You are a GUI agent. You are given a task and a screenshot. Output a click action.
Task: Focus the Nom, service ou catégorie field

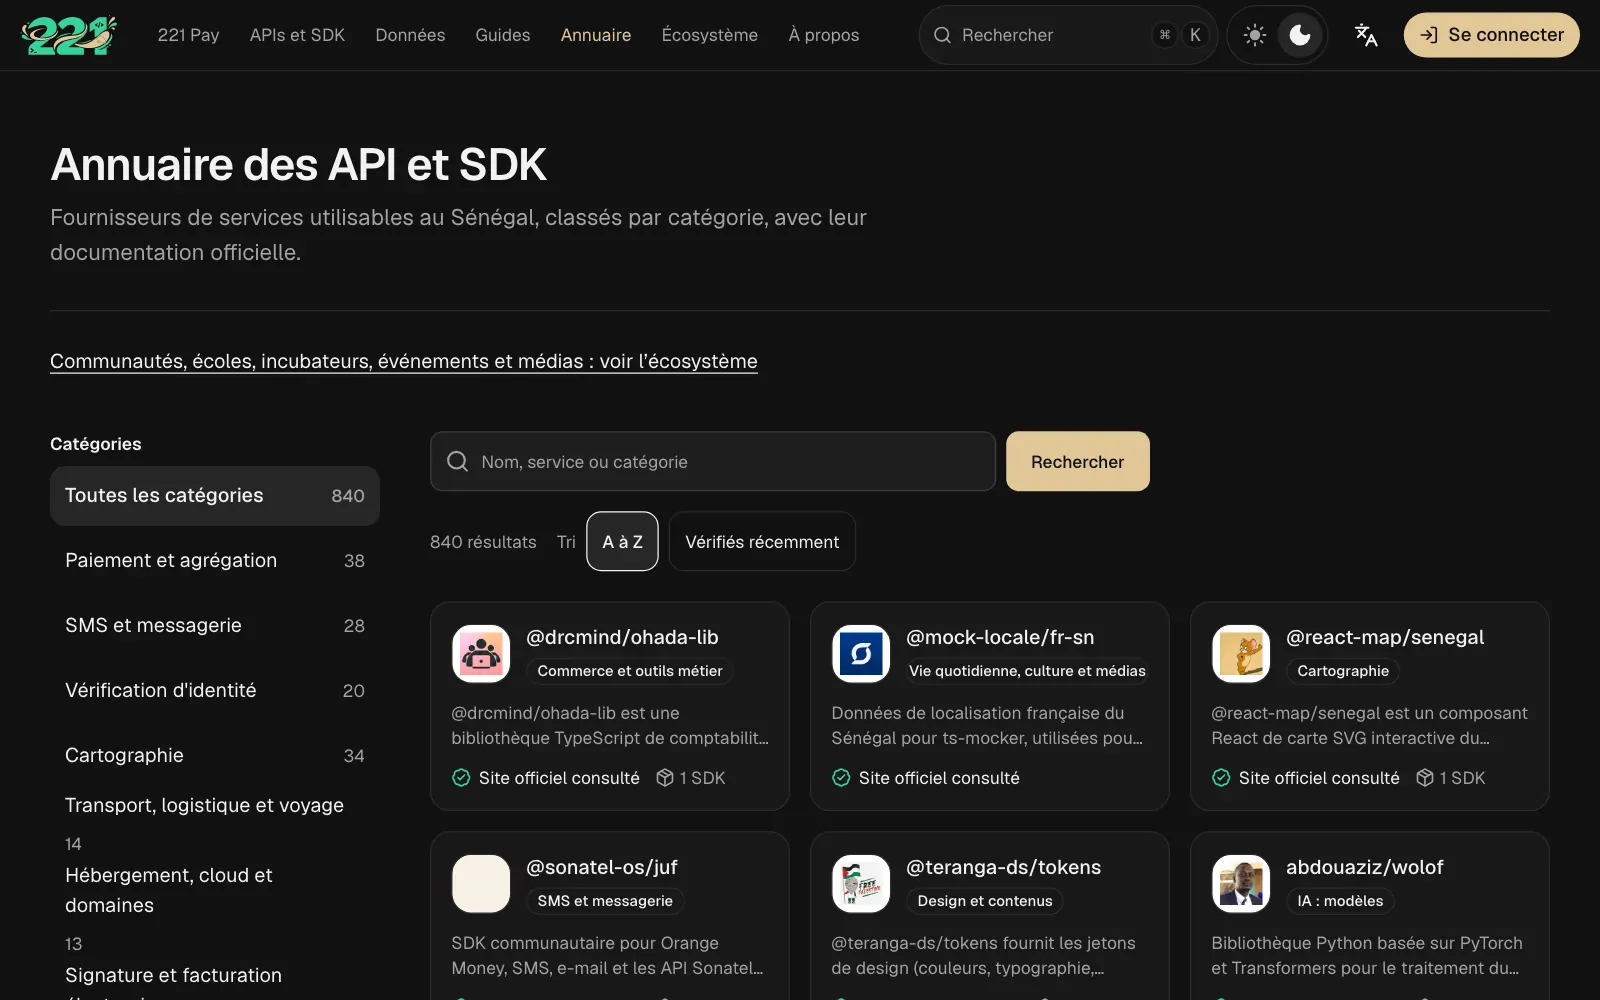coord(713,462)
